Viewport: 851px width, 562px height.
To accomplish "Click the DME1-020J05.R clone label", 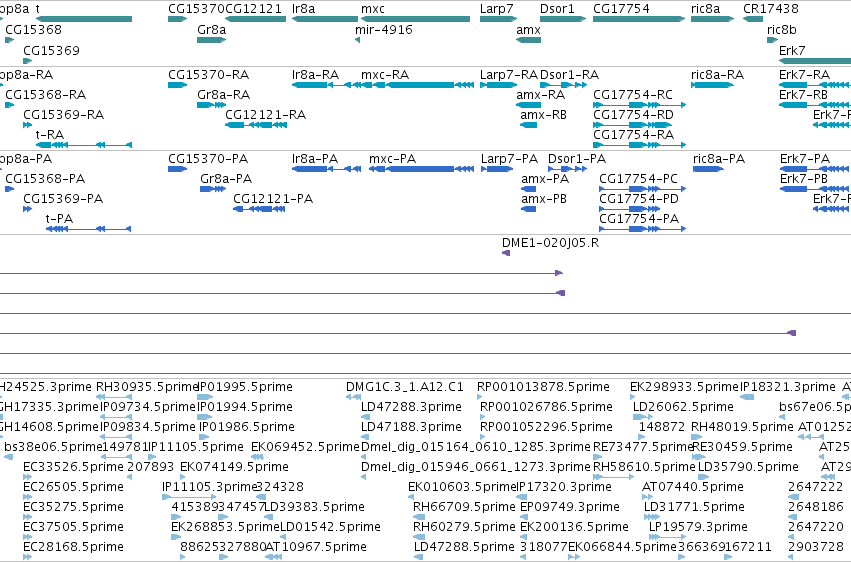I will pos(550,242).
